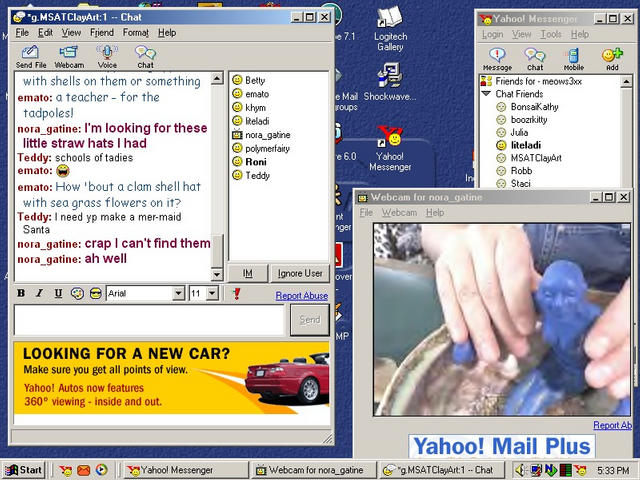Viewport: 640px width, 480px height.
Task: Click Yahoo Messenger system tray icon
Action: click(580, 470)
